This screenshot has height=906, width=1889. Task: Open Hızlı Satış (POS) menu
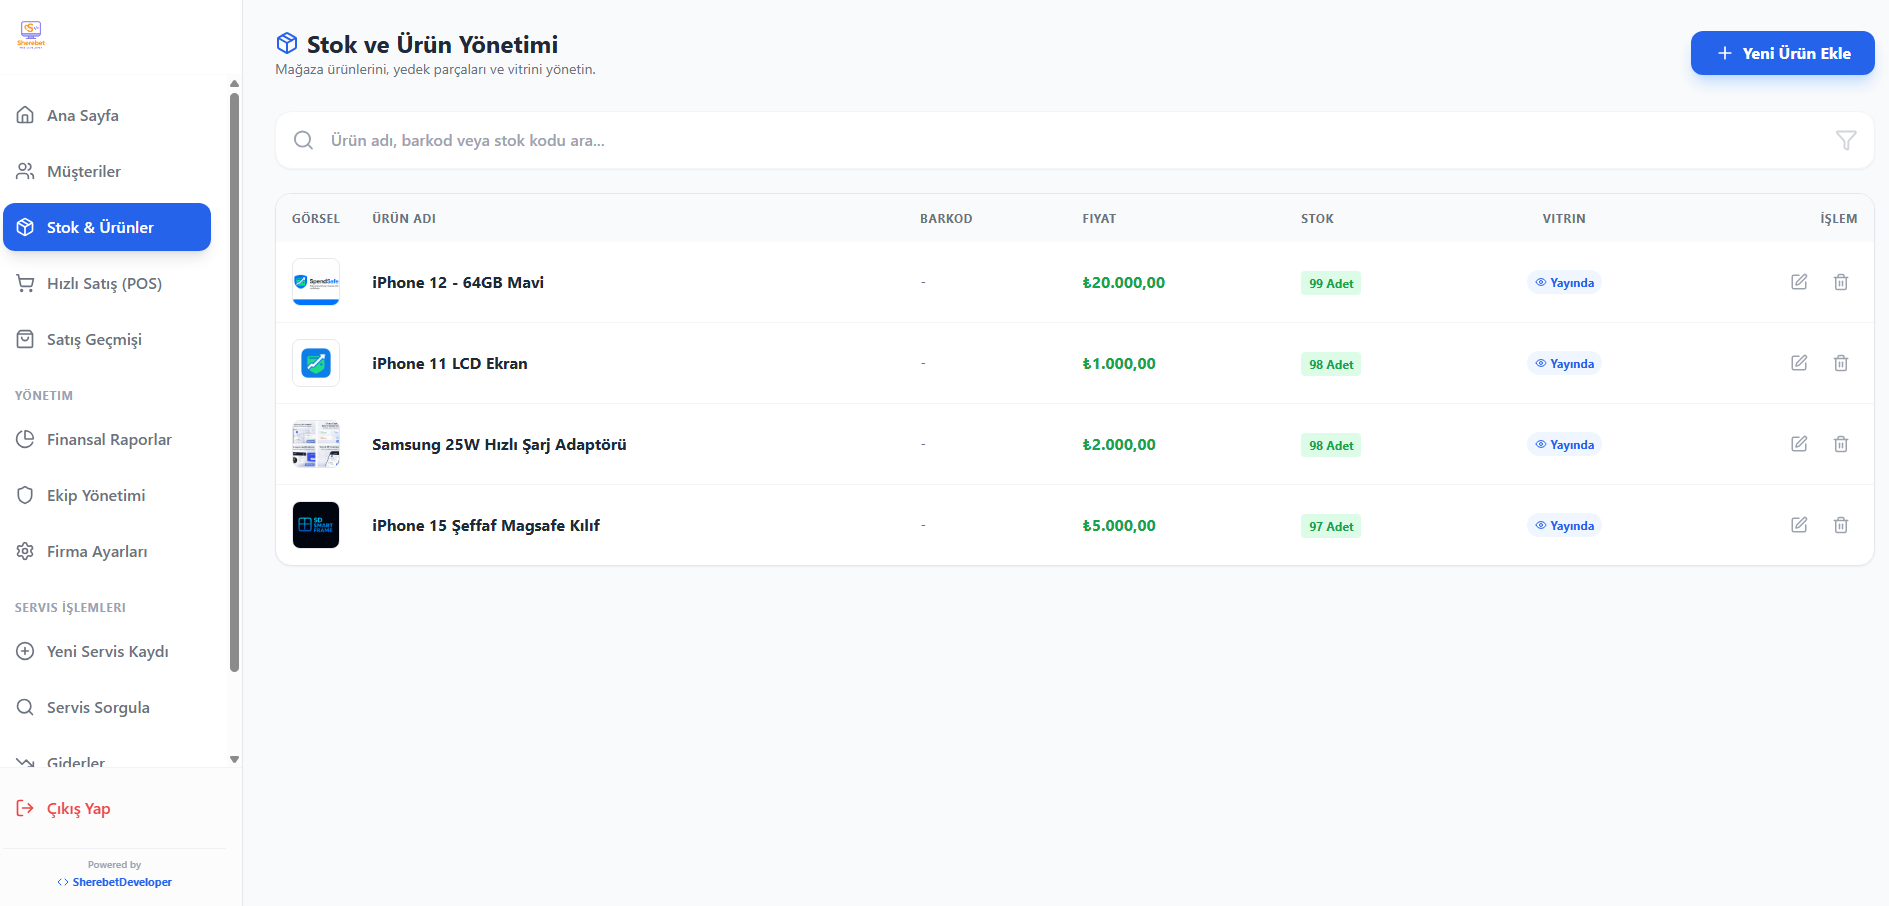click(104, 284)
